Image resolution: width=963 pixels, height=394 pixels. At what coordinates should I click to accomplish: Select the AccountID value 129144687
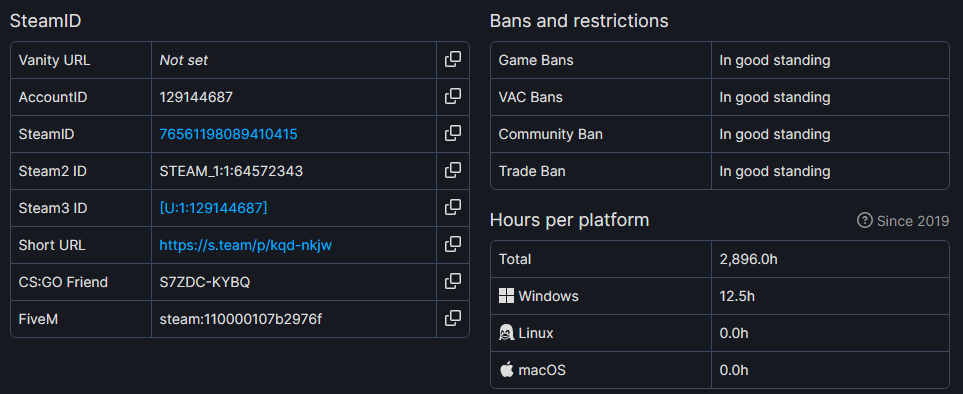pos(196,97)
